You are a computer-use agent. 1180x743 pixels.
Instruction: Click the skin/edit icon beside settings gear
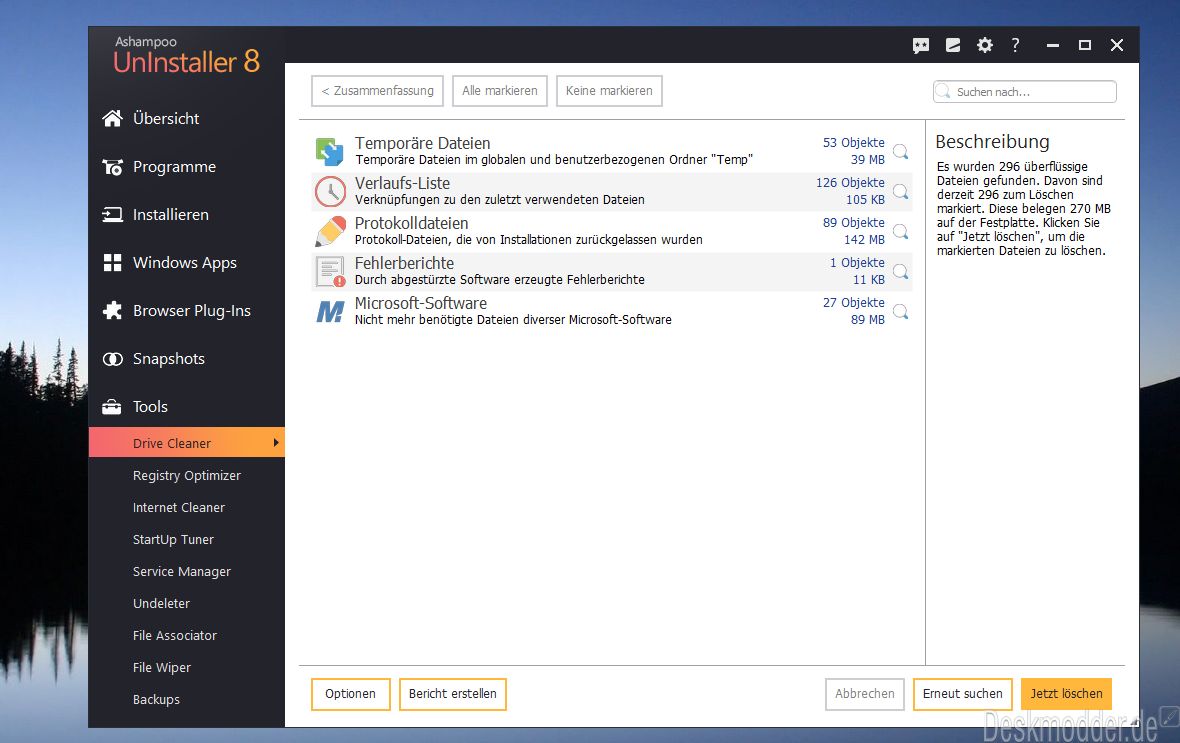pos(953,45)
